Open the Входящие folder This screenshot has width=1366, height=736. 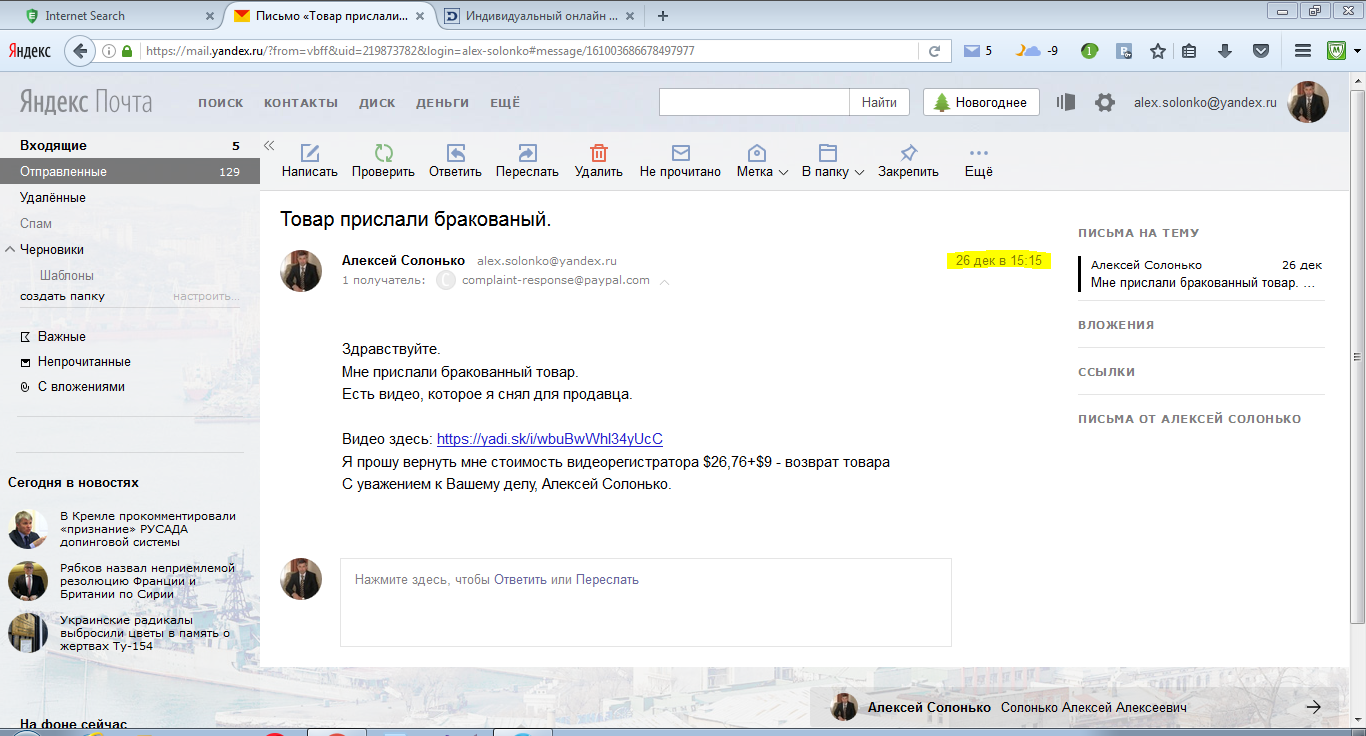[x=130, y=146]
